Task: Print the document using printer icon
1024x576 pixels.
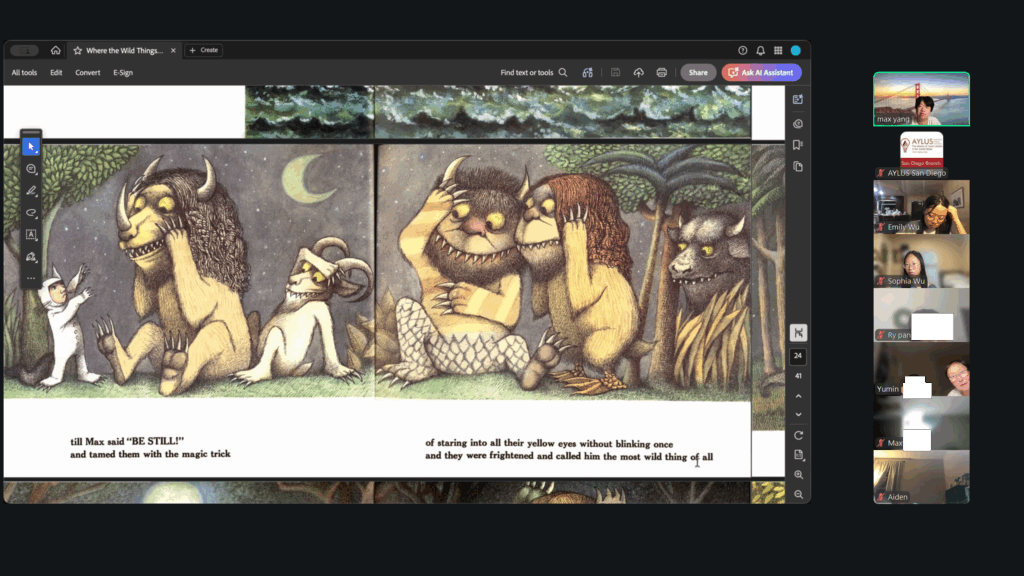Action: tap(661, 73)
